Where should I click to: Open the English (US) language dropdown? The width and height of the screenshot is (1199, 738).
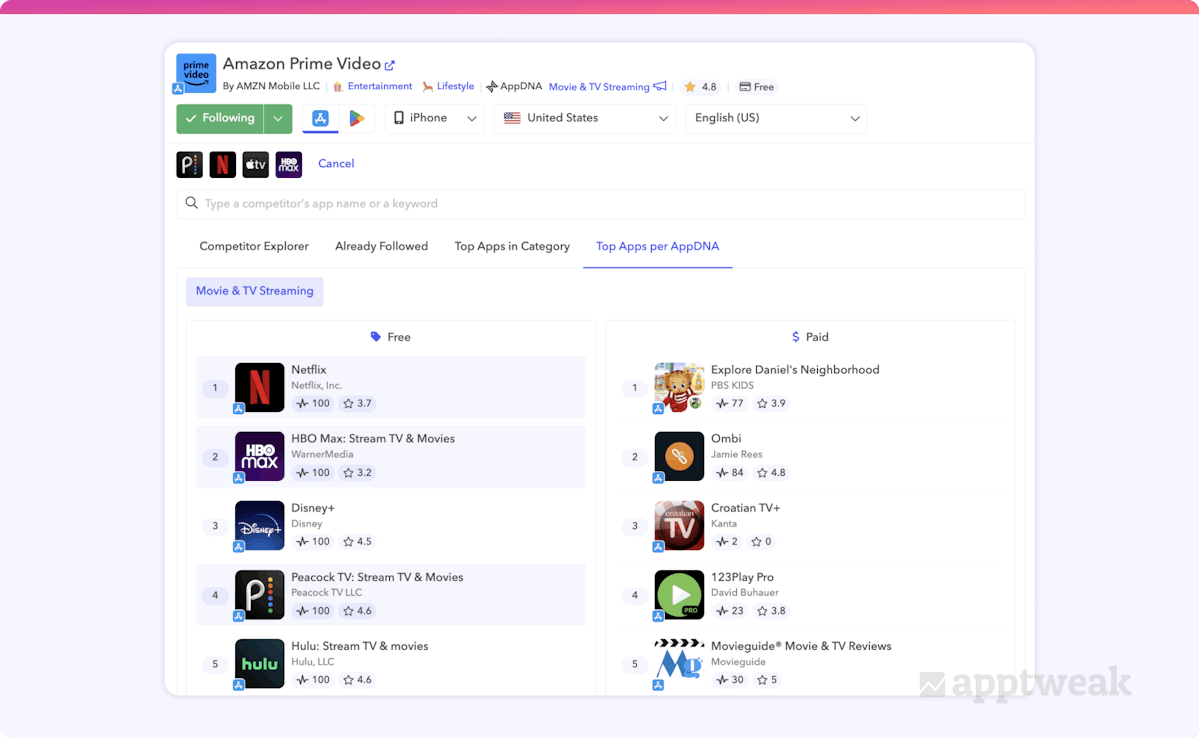pyautogui.click(x=776, y=118)
